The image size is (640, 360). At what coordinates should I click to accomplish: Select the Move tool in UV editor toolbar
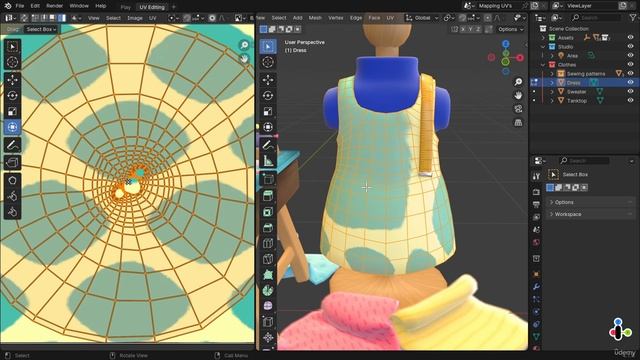click(x=12, y=80)
